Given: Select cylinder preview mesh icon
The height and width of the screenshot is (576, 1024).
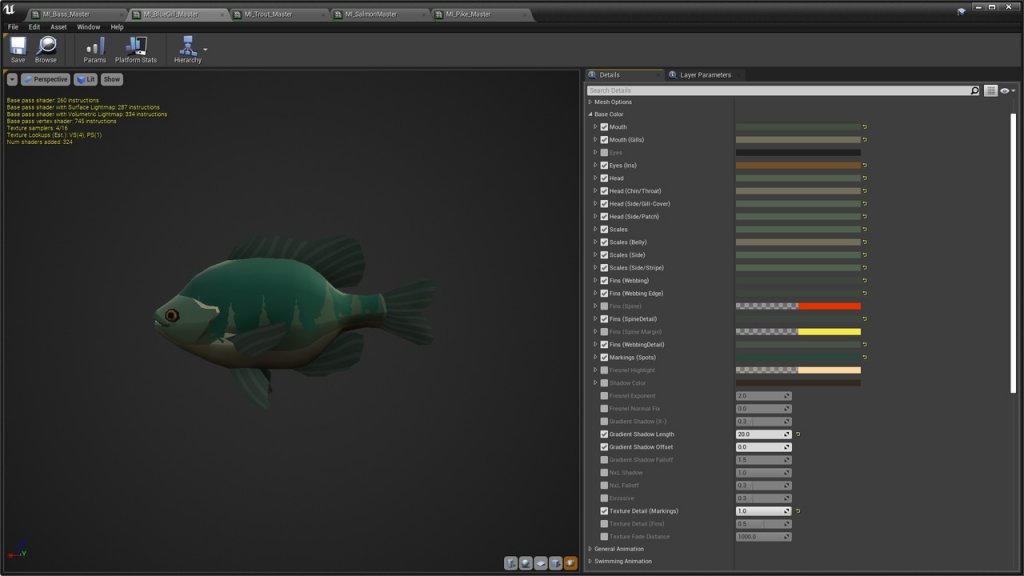Looking at the screenshot, I should pyautogui.click(x=511, y=563).
